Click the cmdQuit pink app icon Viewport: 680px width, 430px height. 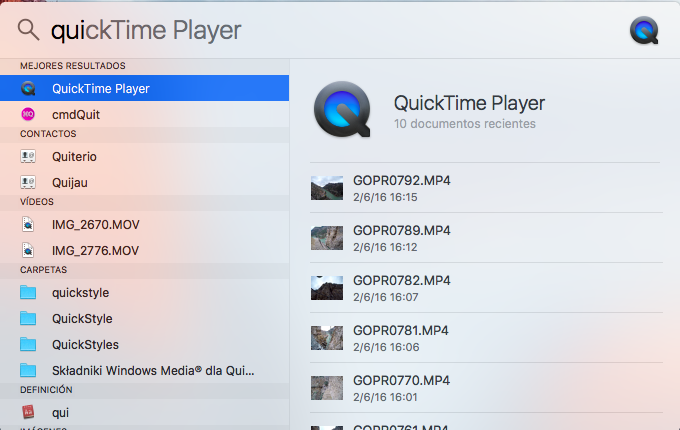pyautogui.click(x=28, y=114)
